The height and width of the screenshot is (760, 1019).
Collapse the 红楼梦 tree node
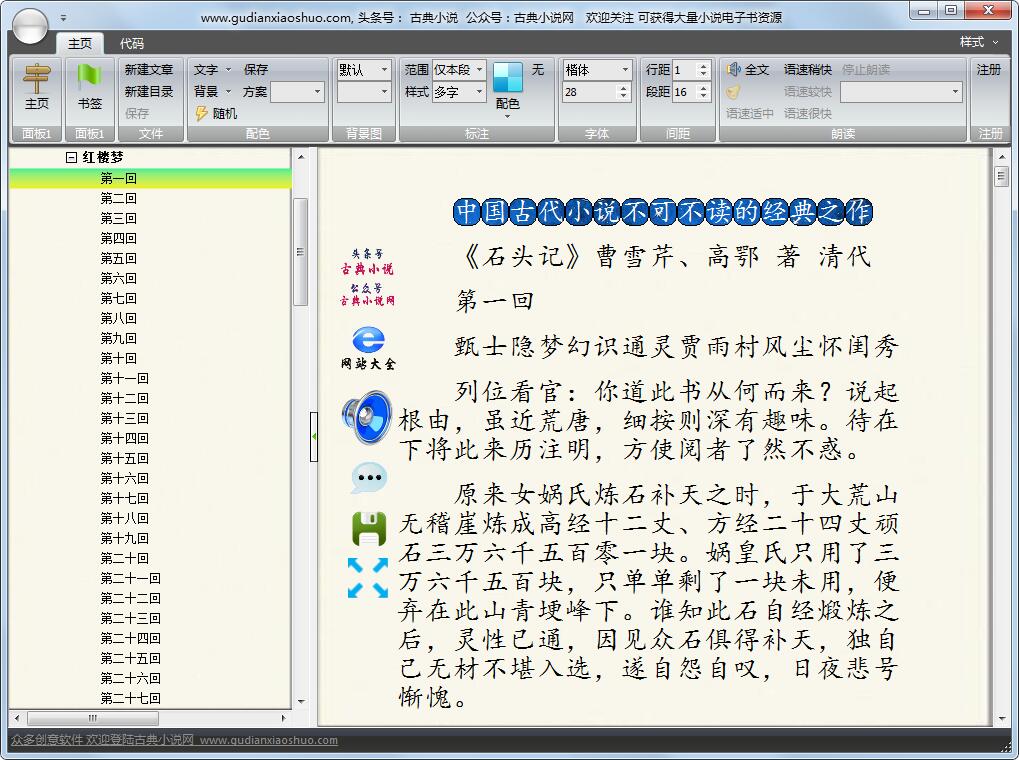pyautogui.click(x=71, y=158)
